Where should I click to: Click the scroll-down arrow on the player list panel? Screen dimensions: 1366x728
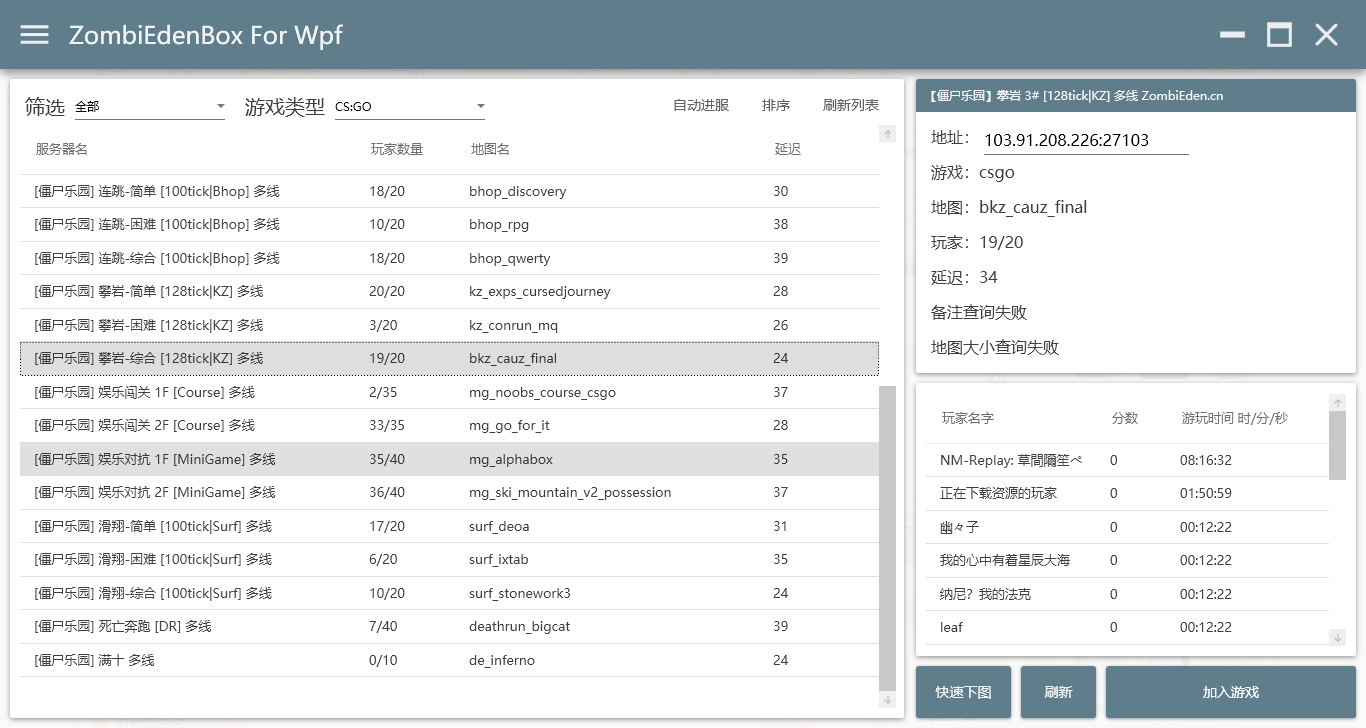[1338, 637]
